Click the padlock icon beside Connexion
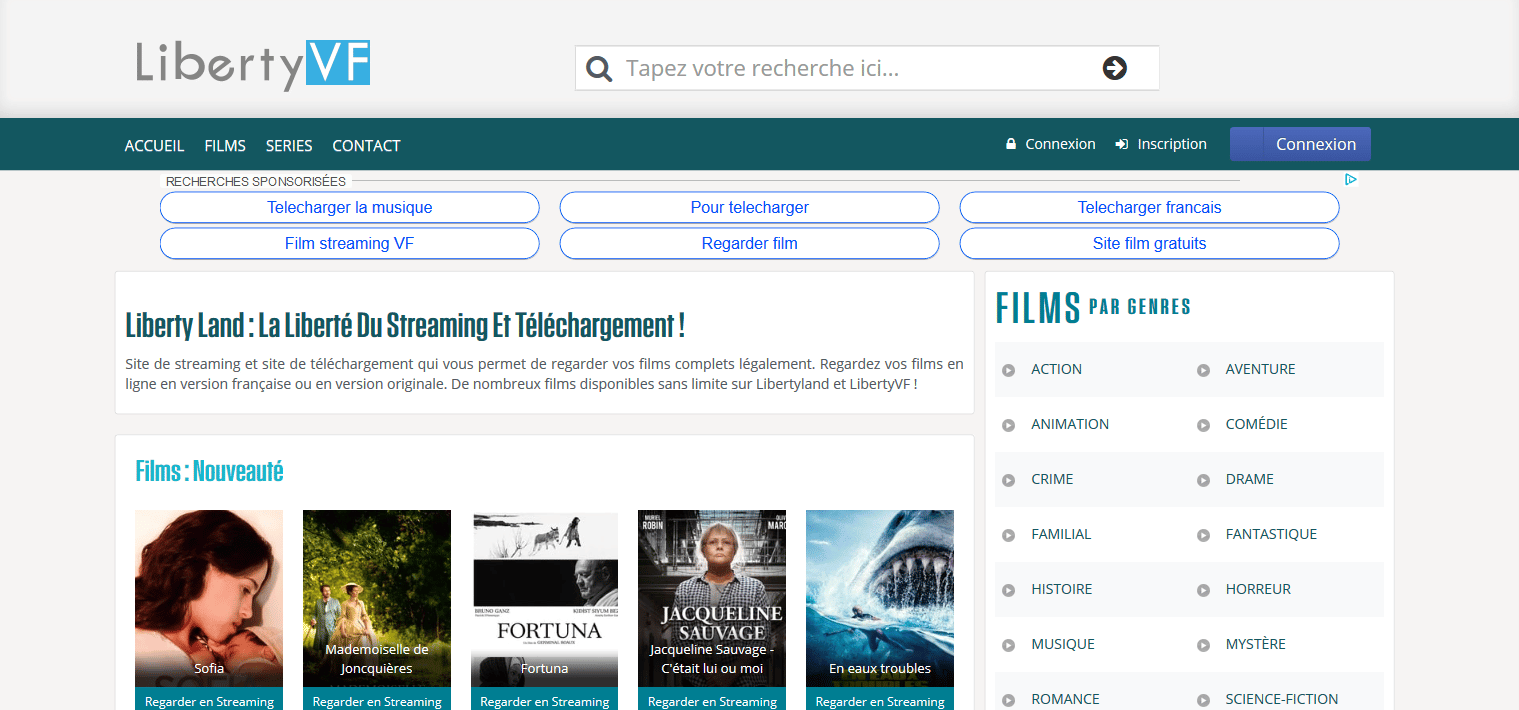 click(1011, 144)
